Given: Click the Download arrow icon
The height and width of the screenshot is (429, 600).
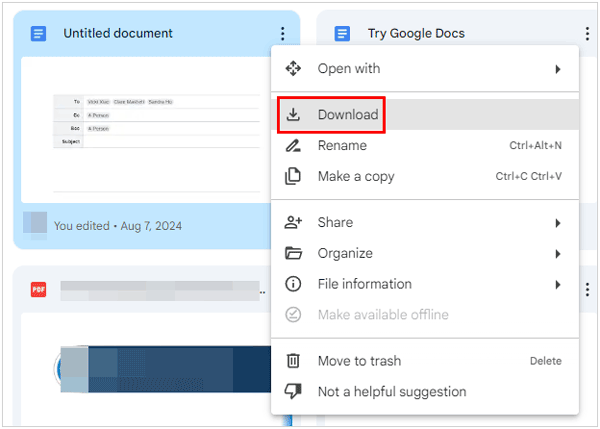Looking at the screenshot, I should 293,114.
